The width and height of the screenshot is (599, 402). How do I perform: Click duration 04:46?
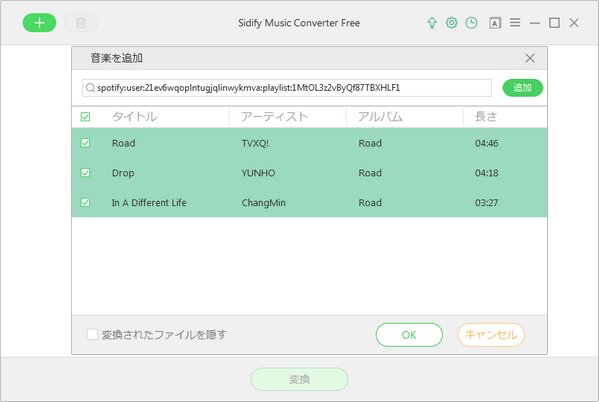[x=486, y=143]
